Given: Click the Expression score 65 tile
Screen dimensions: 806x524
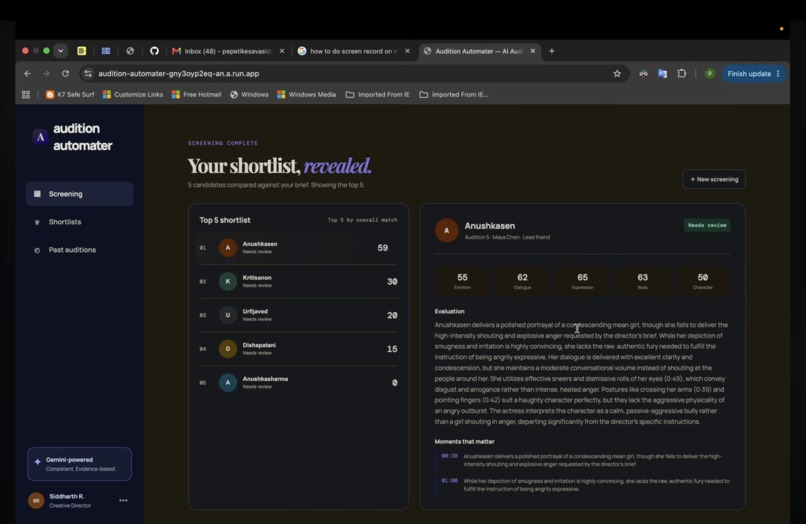Looking at the screenshot, I should [x=582, y=281].
